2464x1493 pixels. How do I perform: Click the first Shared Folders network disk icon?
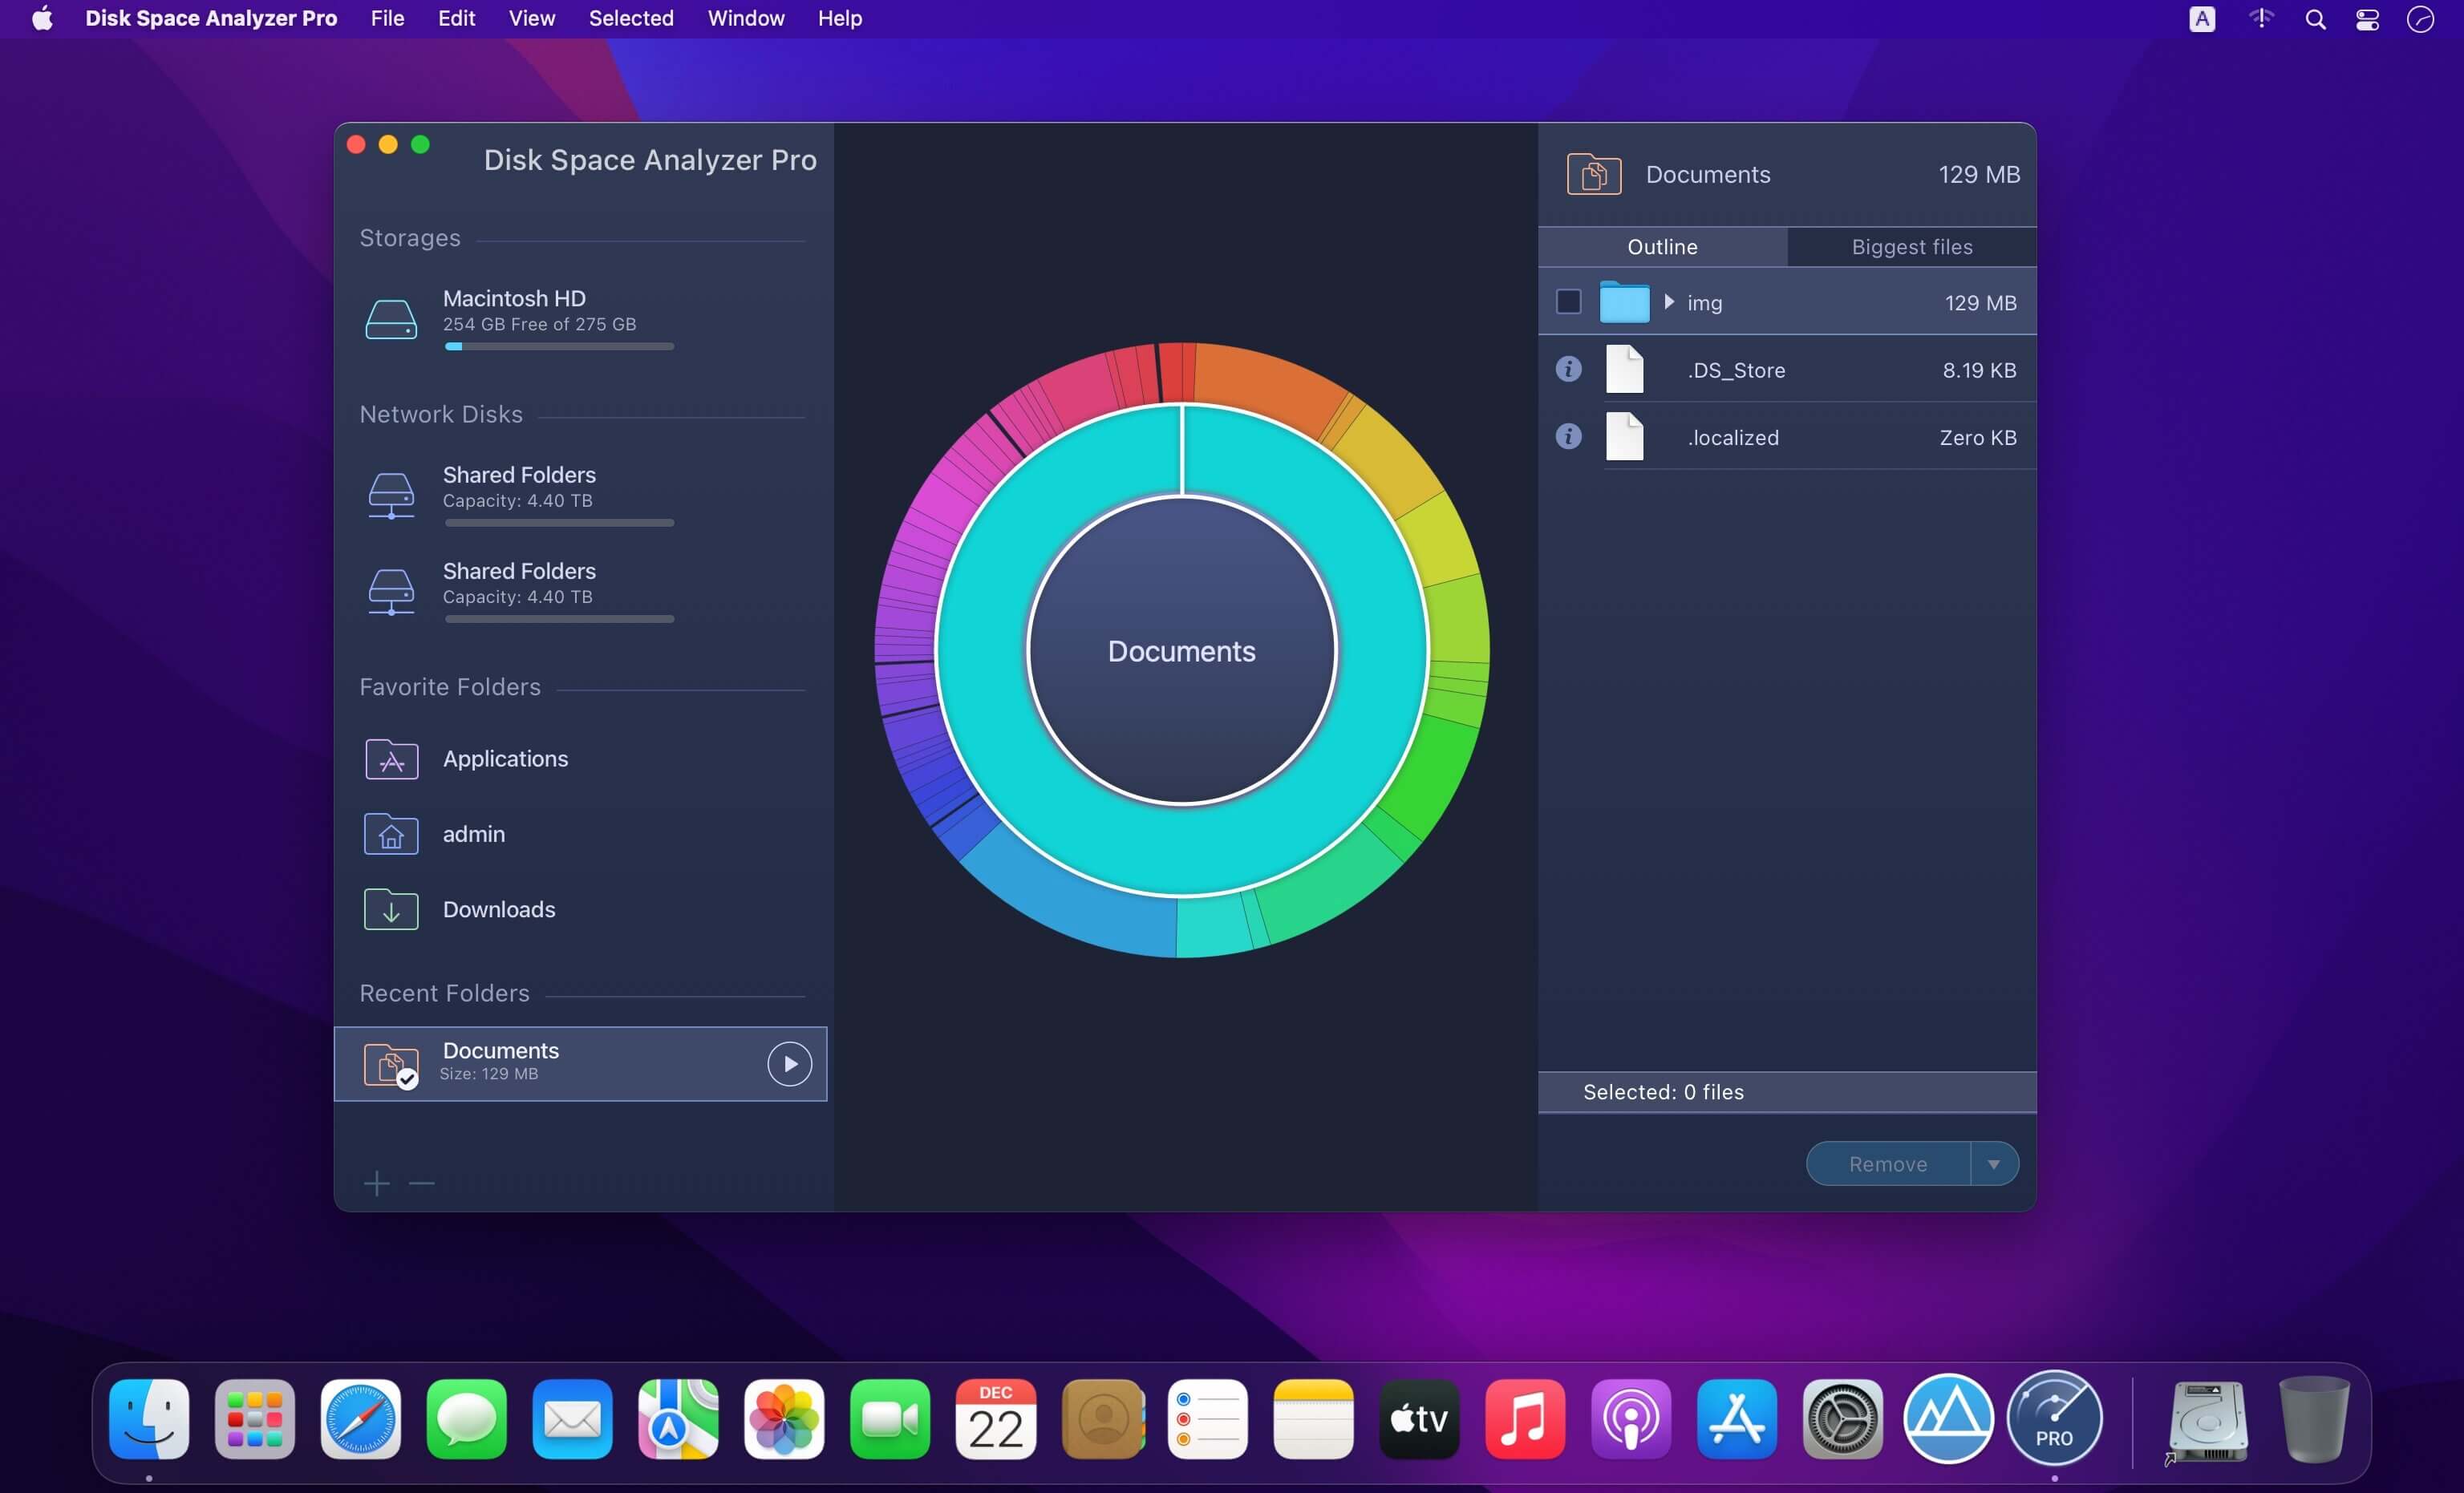(391, 495)
